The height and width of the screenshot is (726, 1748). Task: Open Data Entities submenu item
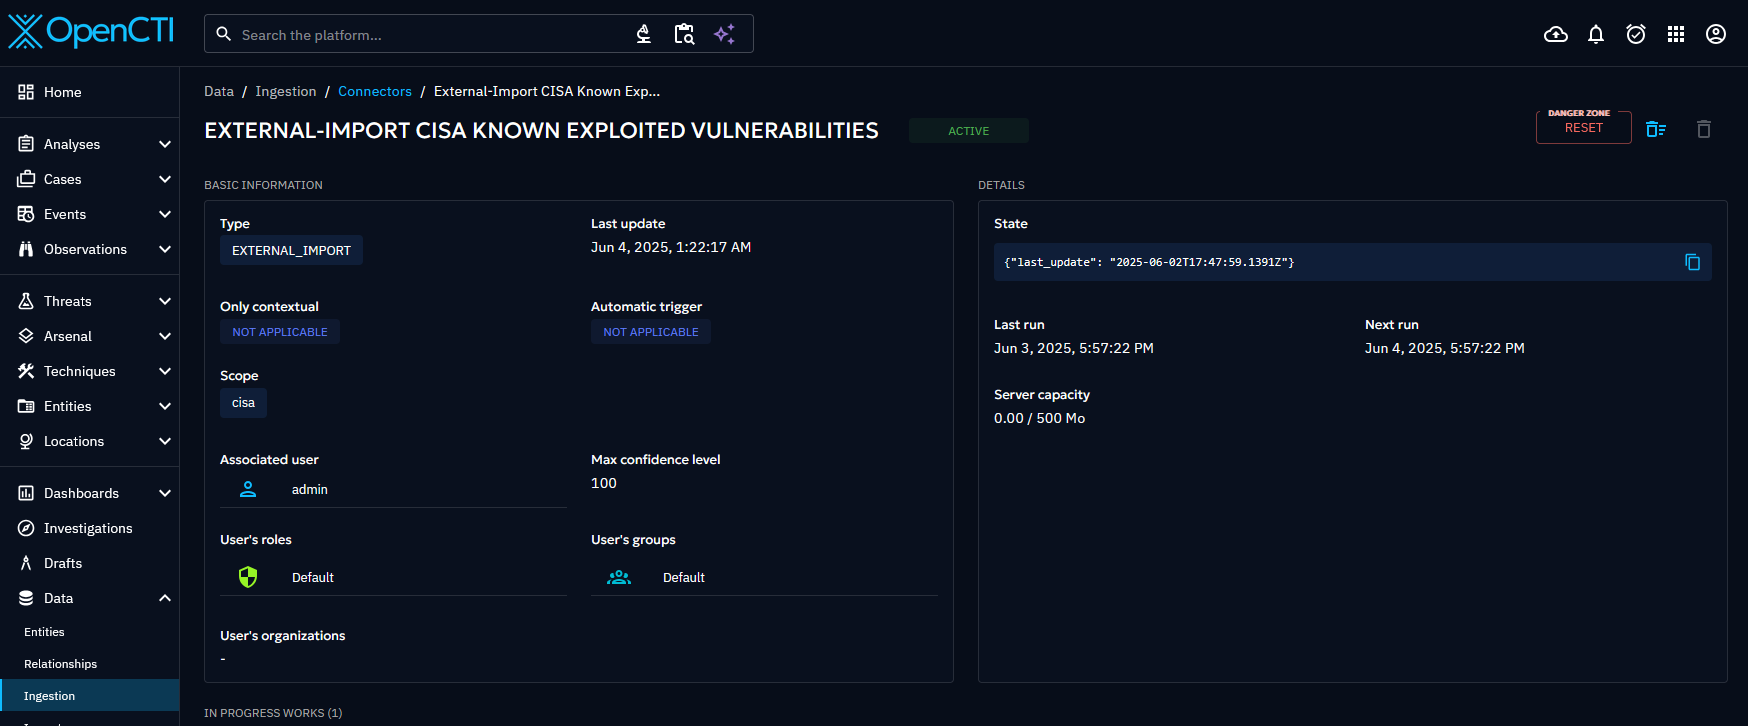89,632
